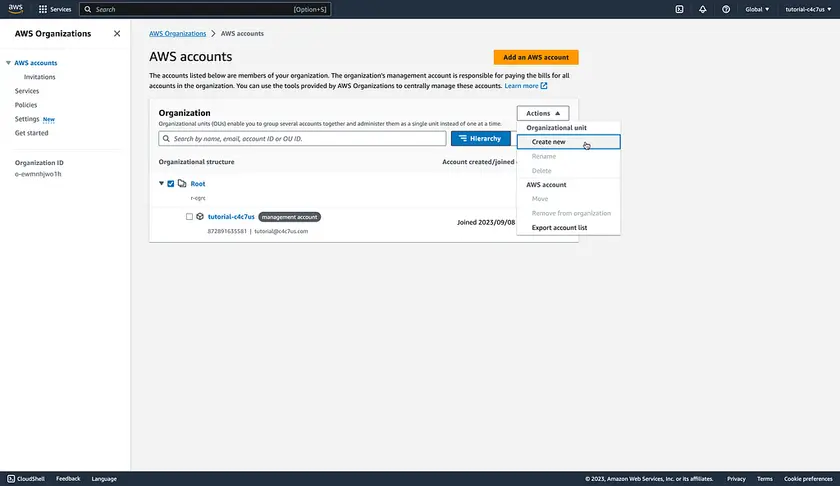The image size is (840, 486).
Task: Open Terms in the footer
Action: pos(764,478)
